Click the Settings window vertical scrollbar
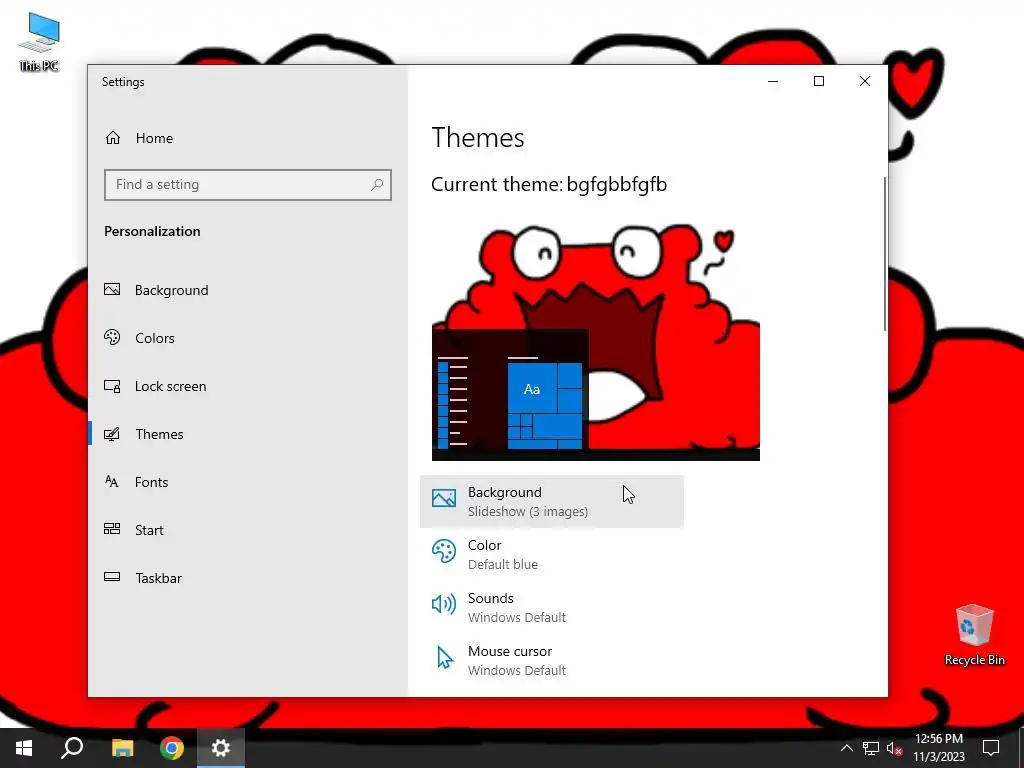Image resolution: width=1024 pixels, height=768 pixels. (885, 253)
